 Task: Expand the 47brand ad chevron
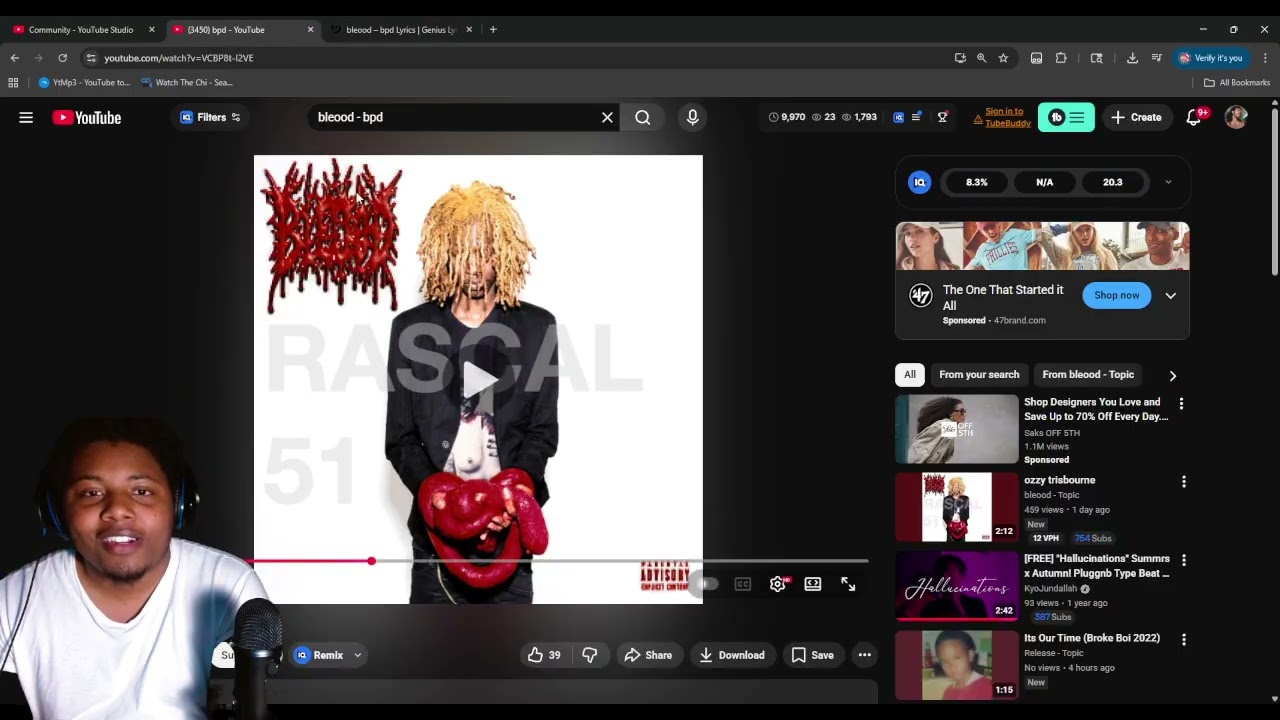[x=1170, y=296]
